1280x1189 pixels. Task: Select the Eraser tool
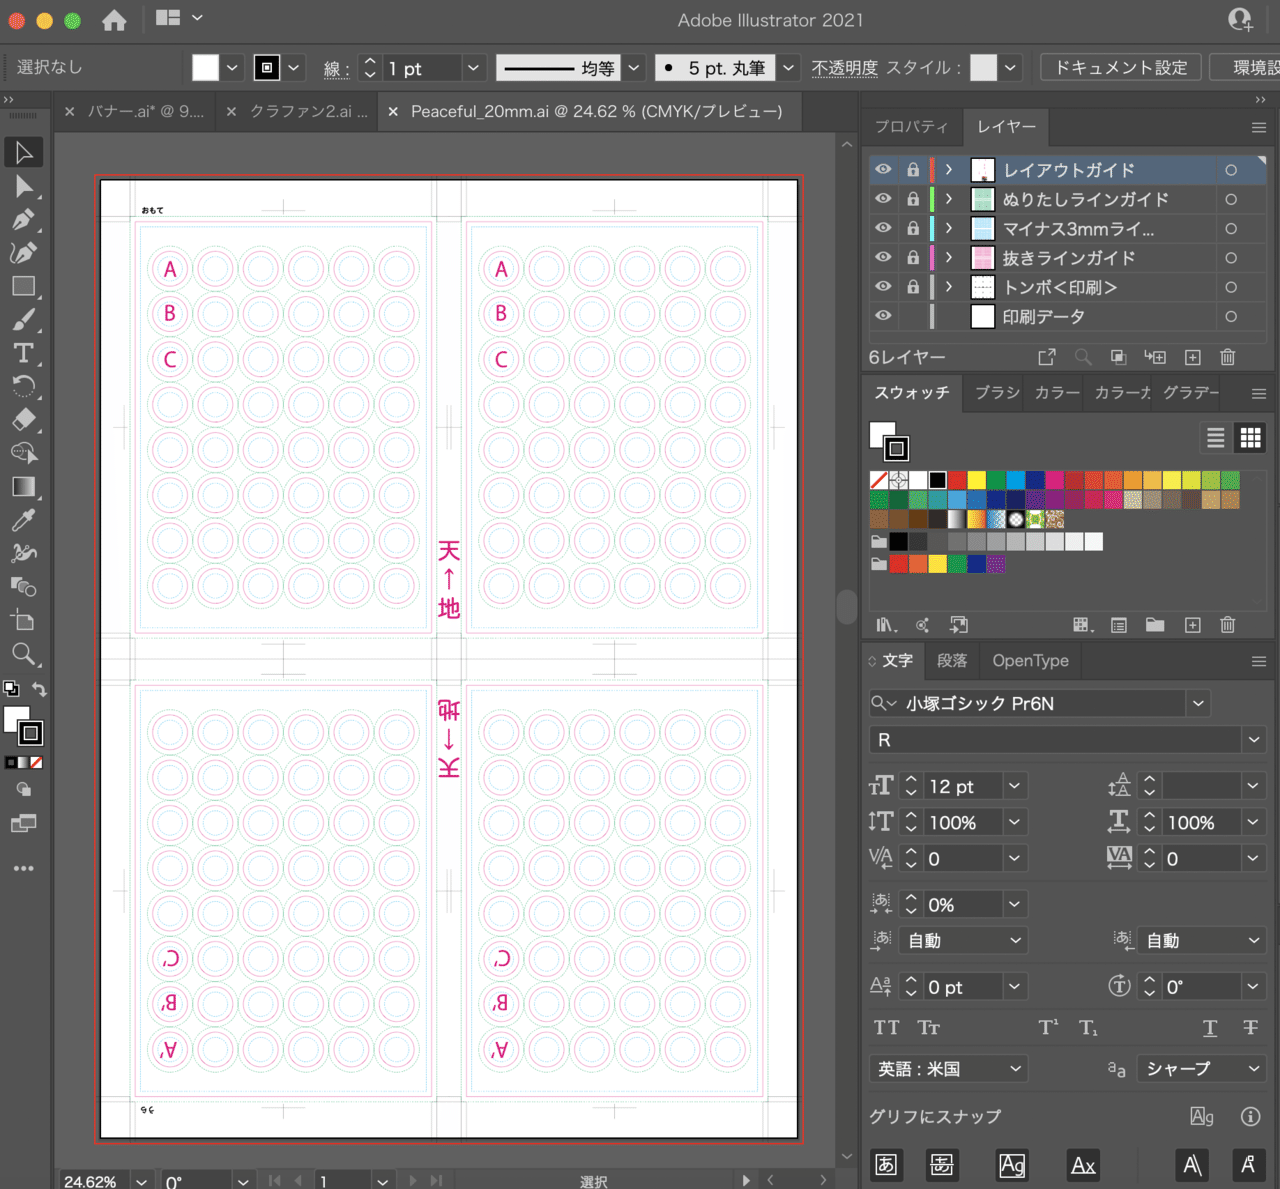pos(24,419)
